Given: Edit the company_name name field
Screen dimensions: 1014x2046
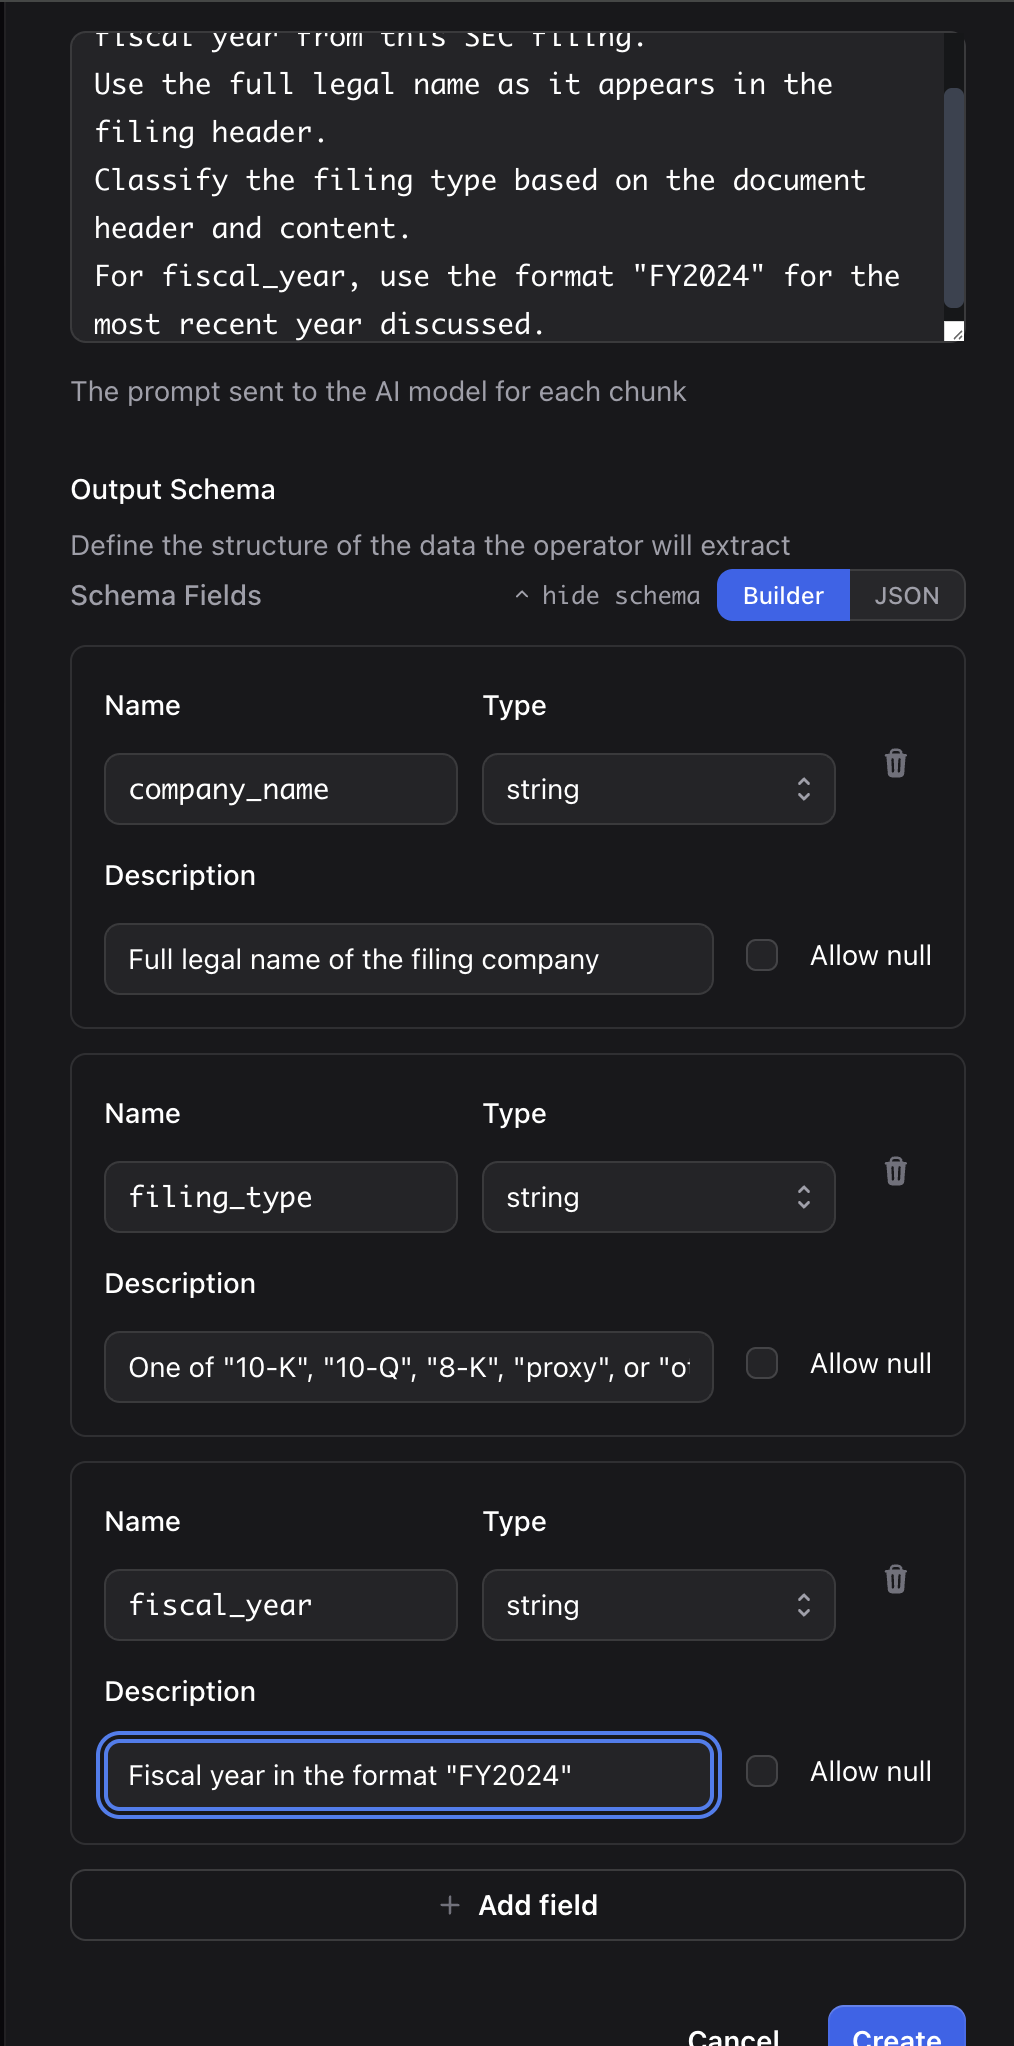Looking at the screenshot, I should pyautogui.click(x=281, y=789).
